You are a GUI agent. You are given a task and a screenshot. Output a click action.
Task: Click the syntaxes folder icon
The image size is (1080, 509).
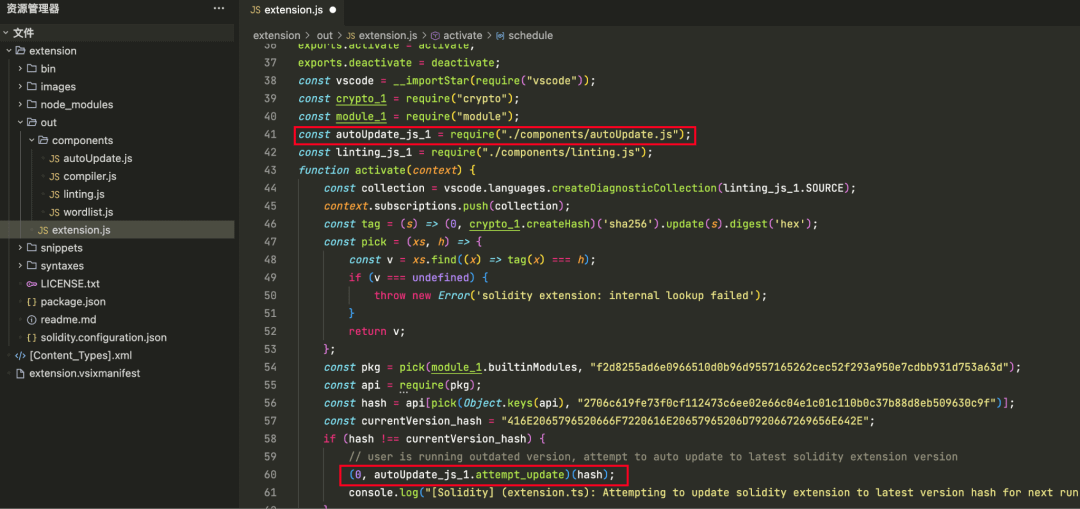tap(32, 266)
